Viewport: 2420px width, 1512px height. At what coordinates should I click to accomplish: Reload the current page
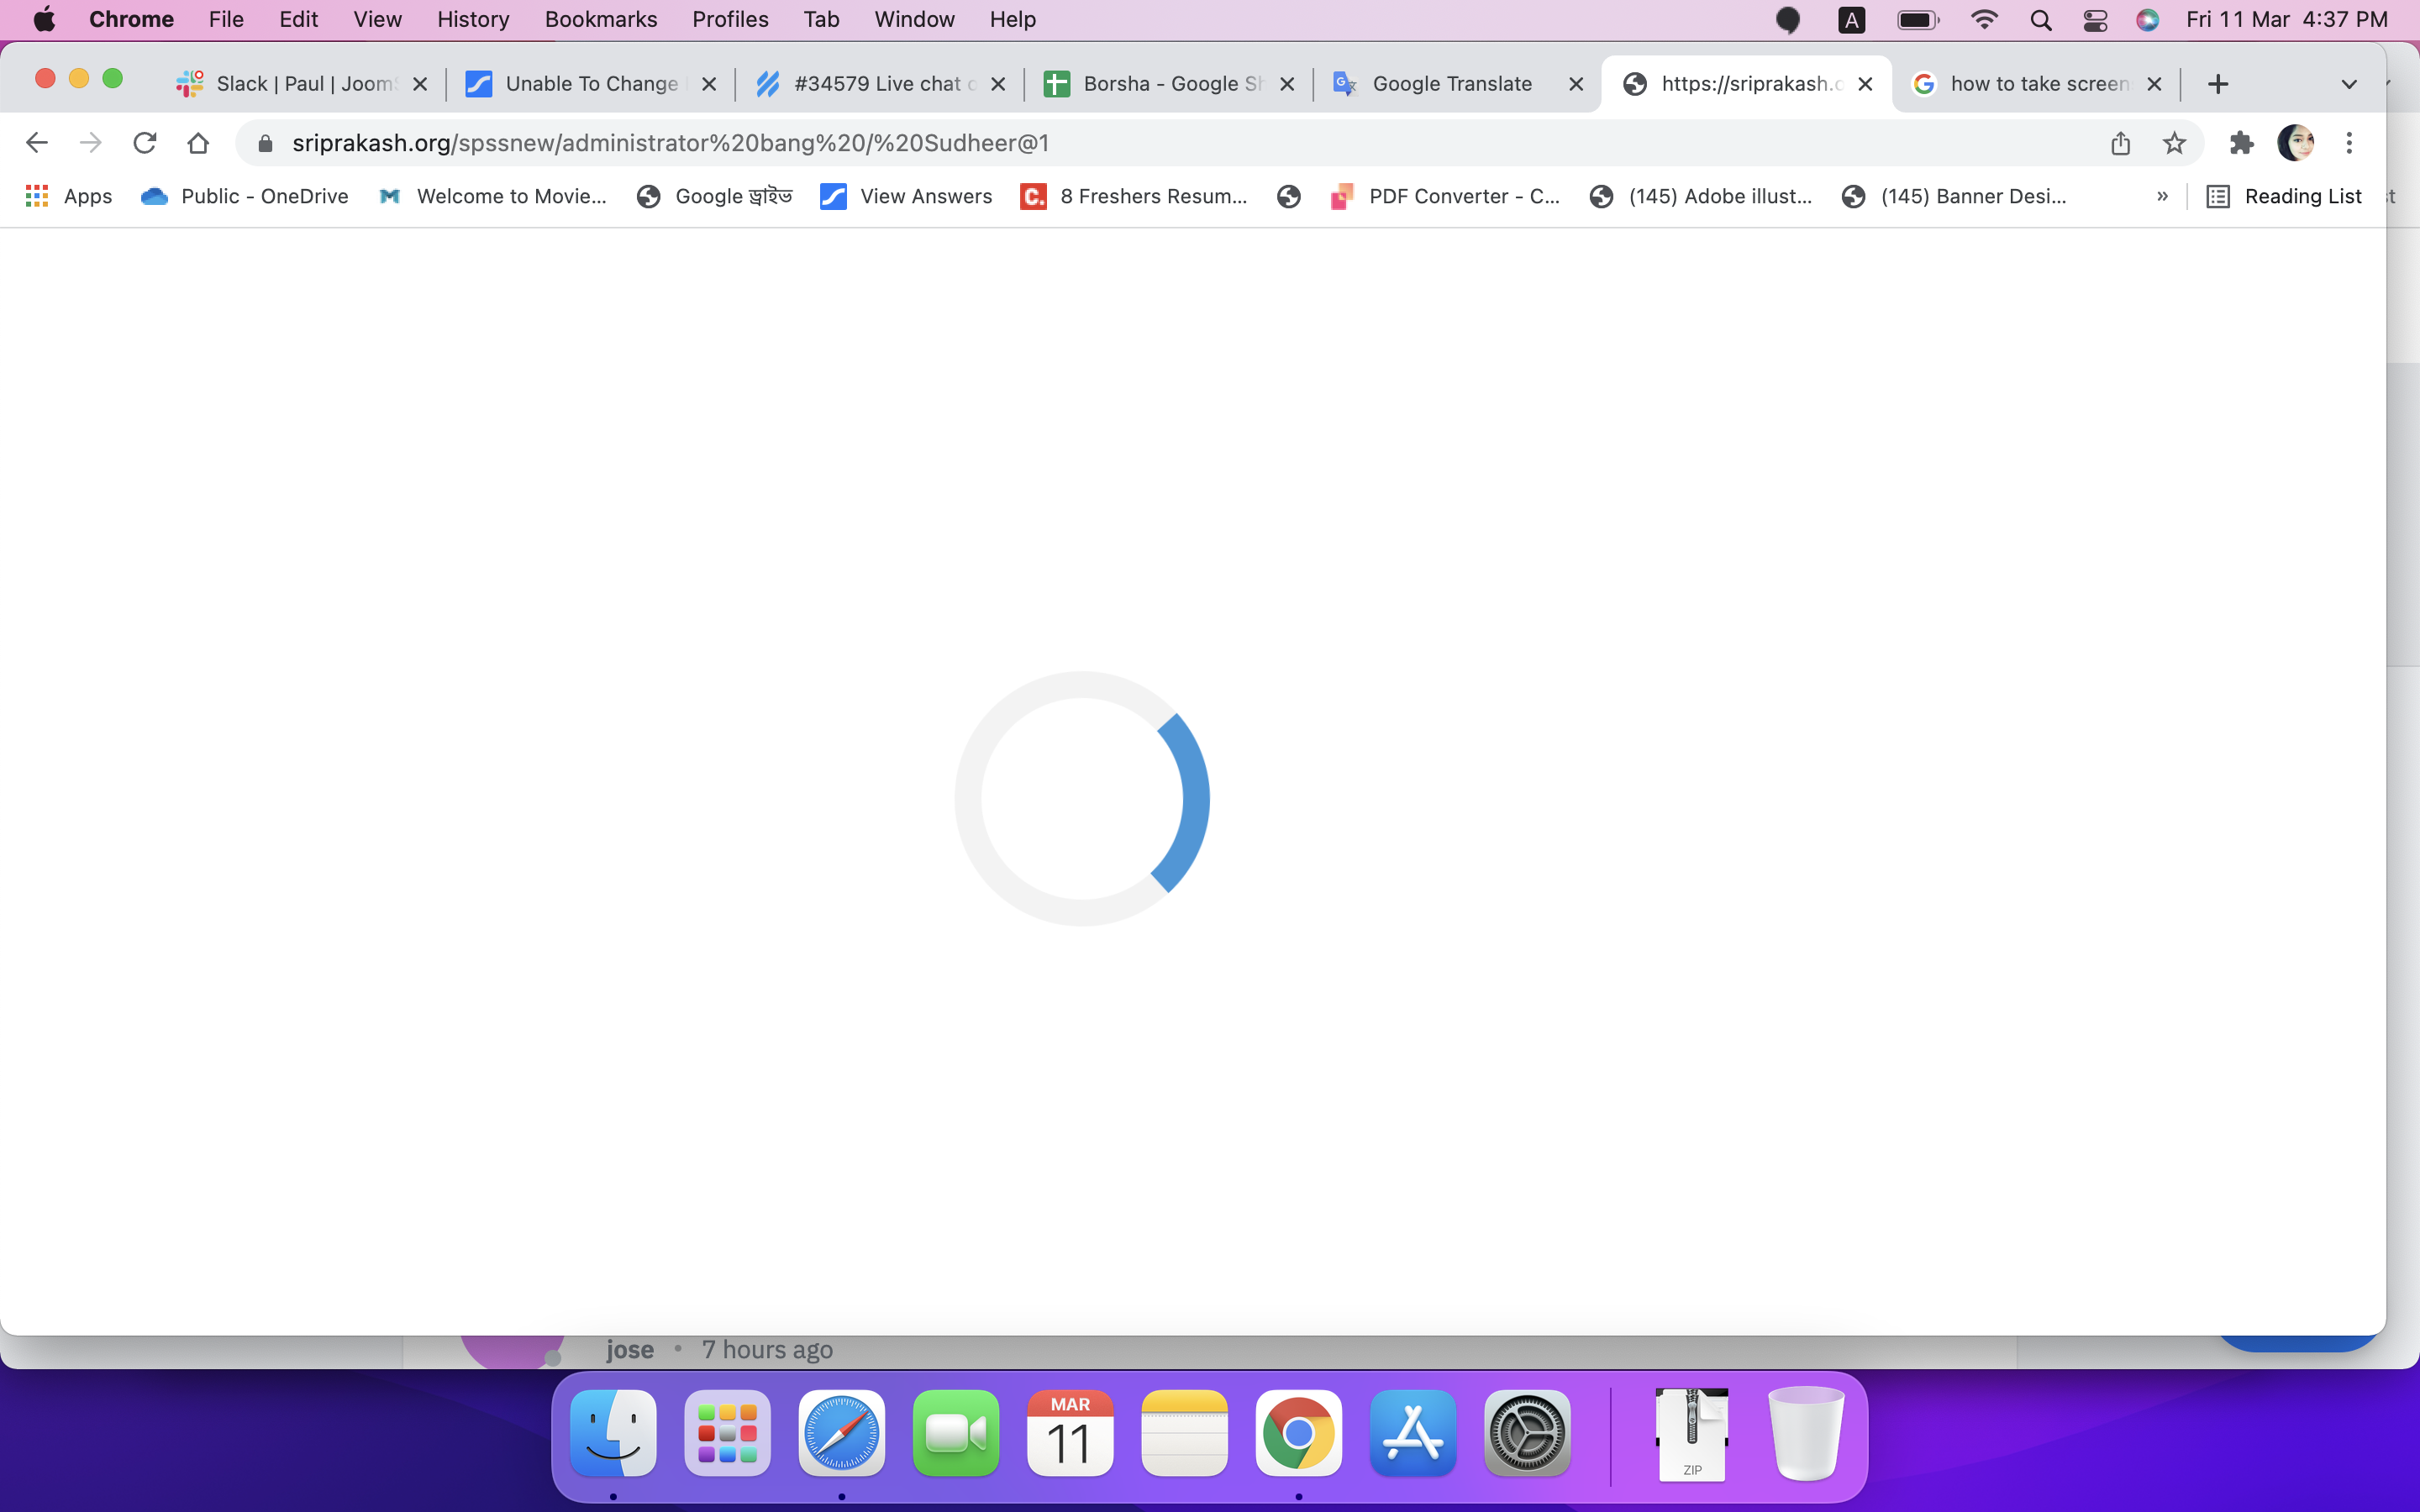[x=145, y=142]
